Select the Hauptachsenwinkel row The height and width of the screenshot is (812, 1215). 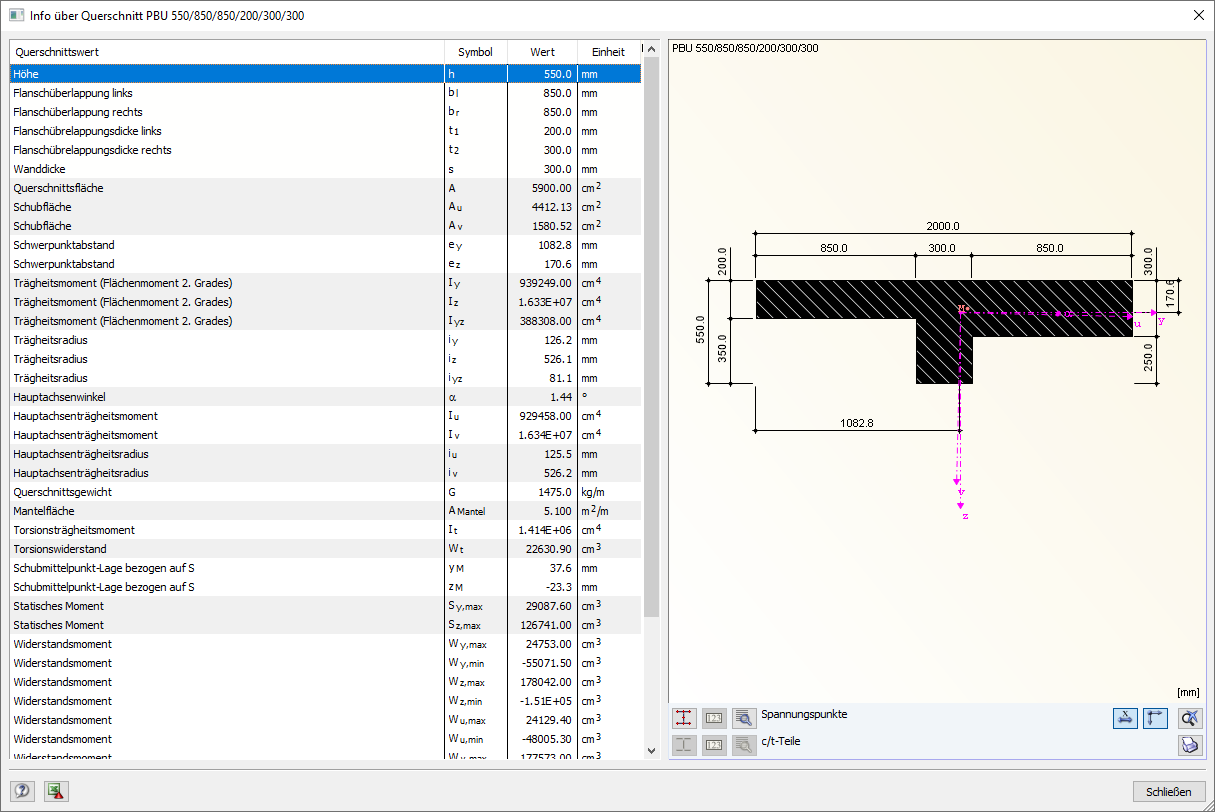click(226, 397)
